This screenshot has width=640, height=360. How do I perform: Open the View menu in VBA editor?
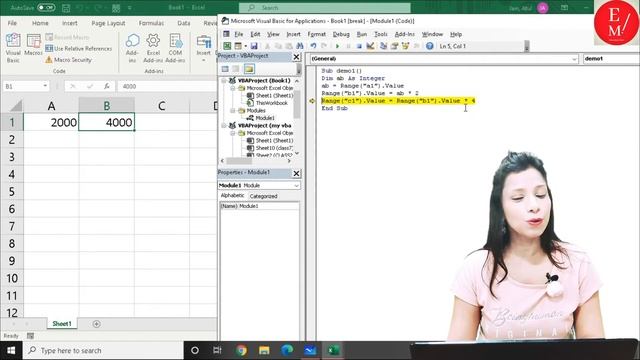[x=273, y=34]
